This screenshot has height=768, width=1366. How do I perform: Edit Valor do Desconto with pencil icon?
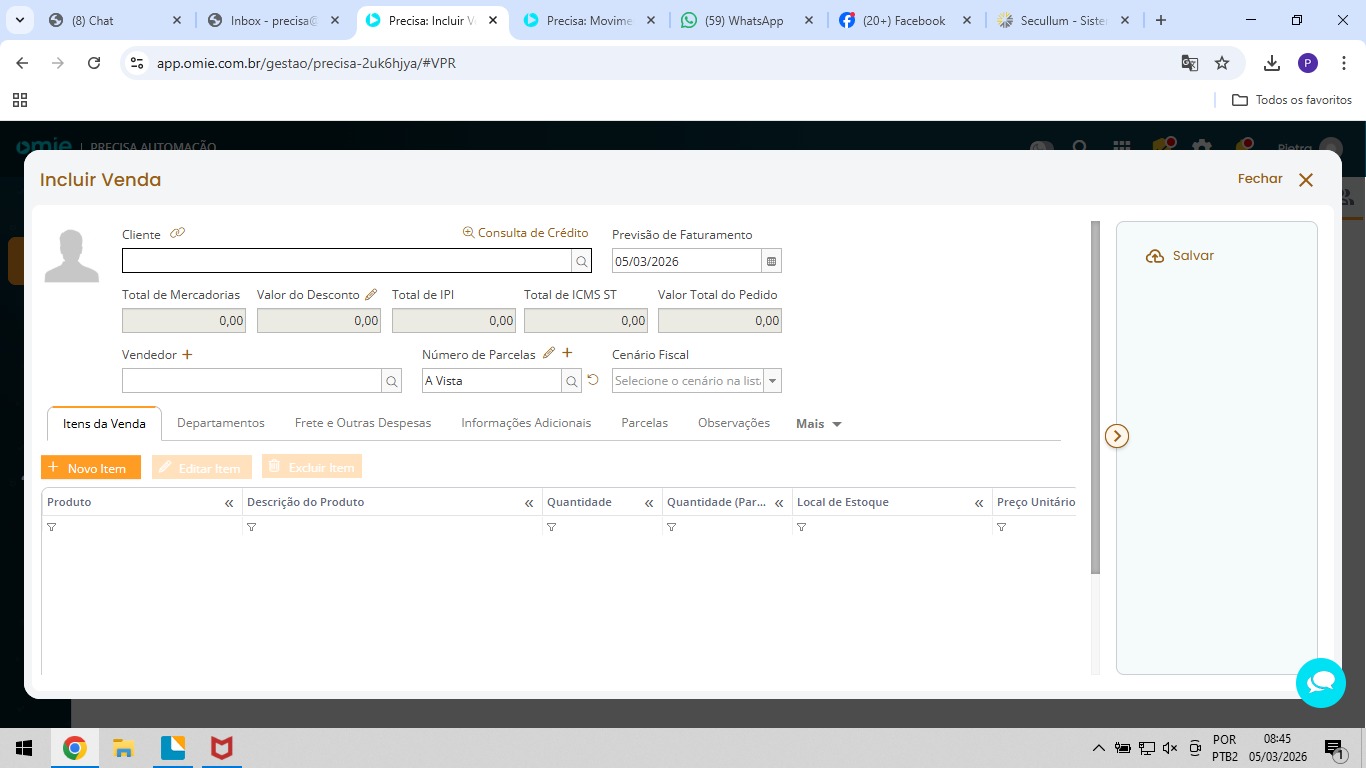coord(371,294)
